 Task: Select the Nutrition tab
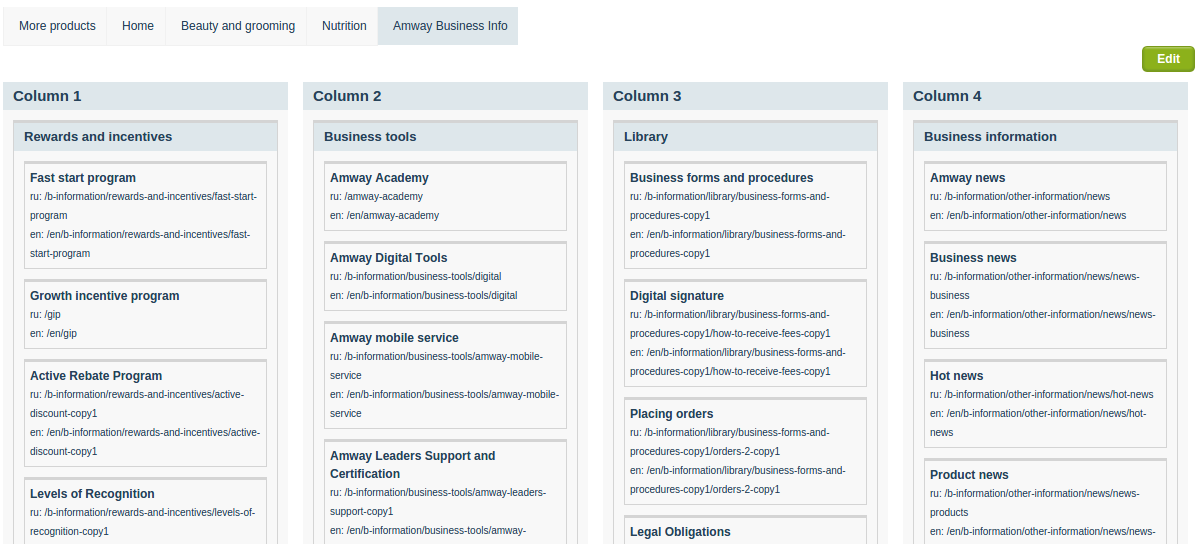(x=343, y=26)
